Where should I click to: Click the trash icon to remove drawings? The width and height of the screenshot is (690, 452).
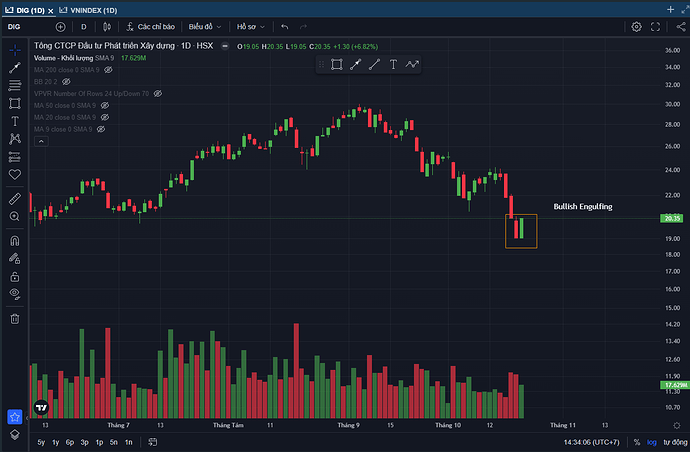pyautogui.click(x=15, y=318)
